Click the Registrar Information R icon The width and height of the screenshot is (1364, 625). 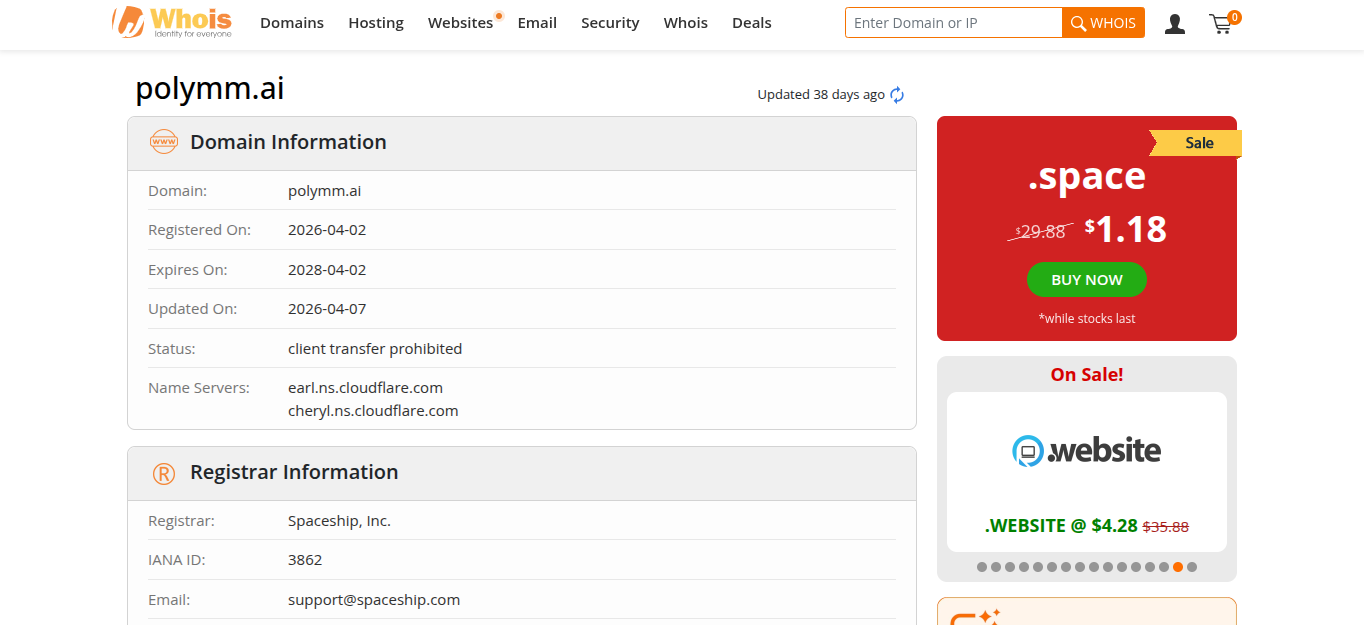[x=164, y=473]
